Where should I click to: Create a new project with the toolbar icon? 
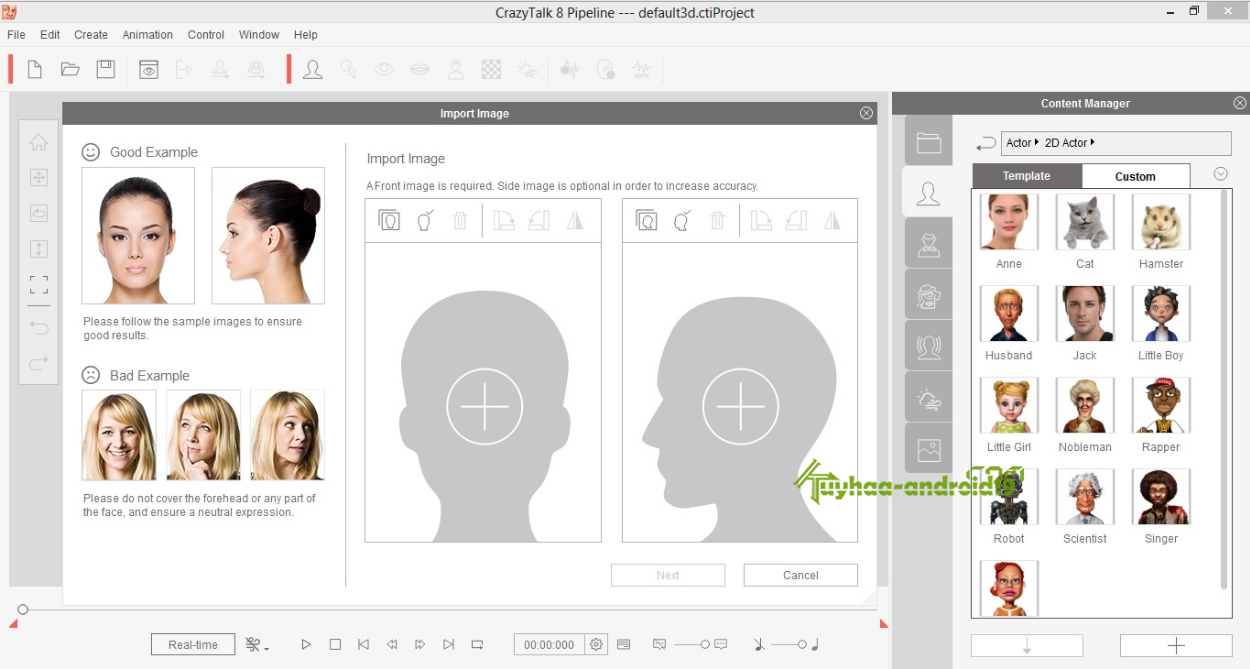pos(35,69)
